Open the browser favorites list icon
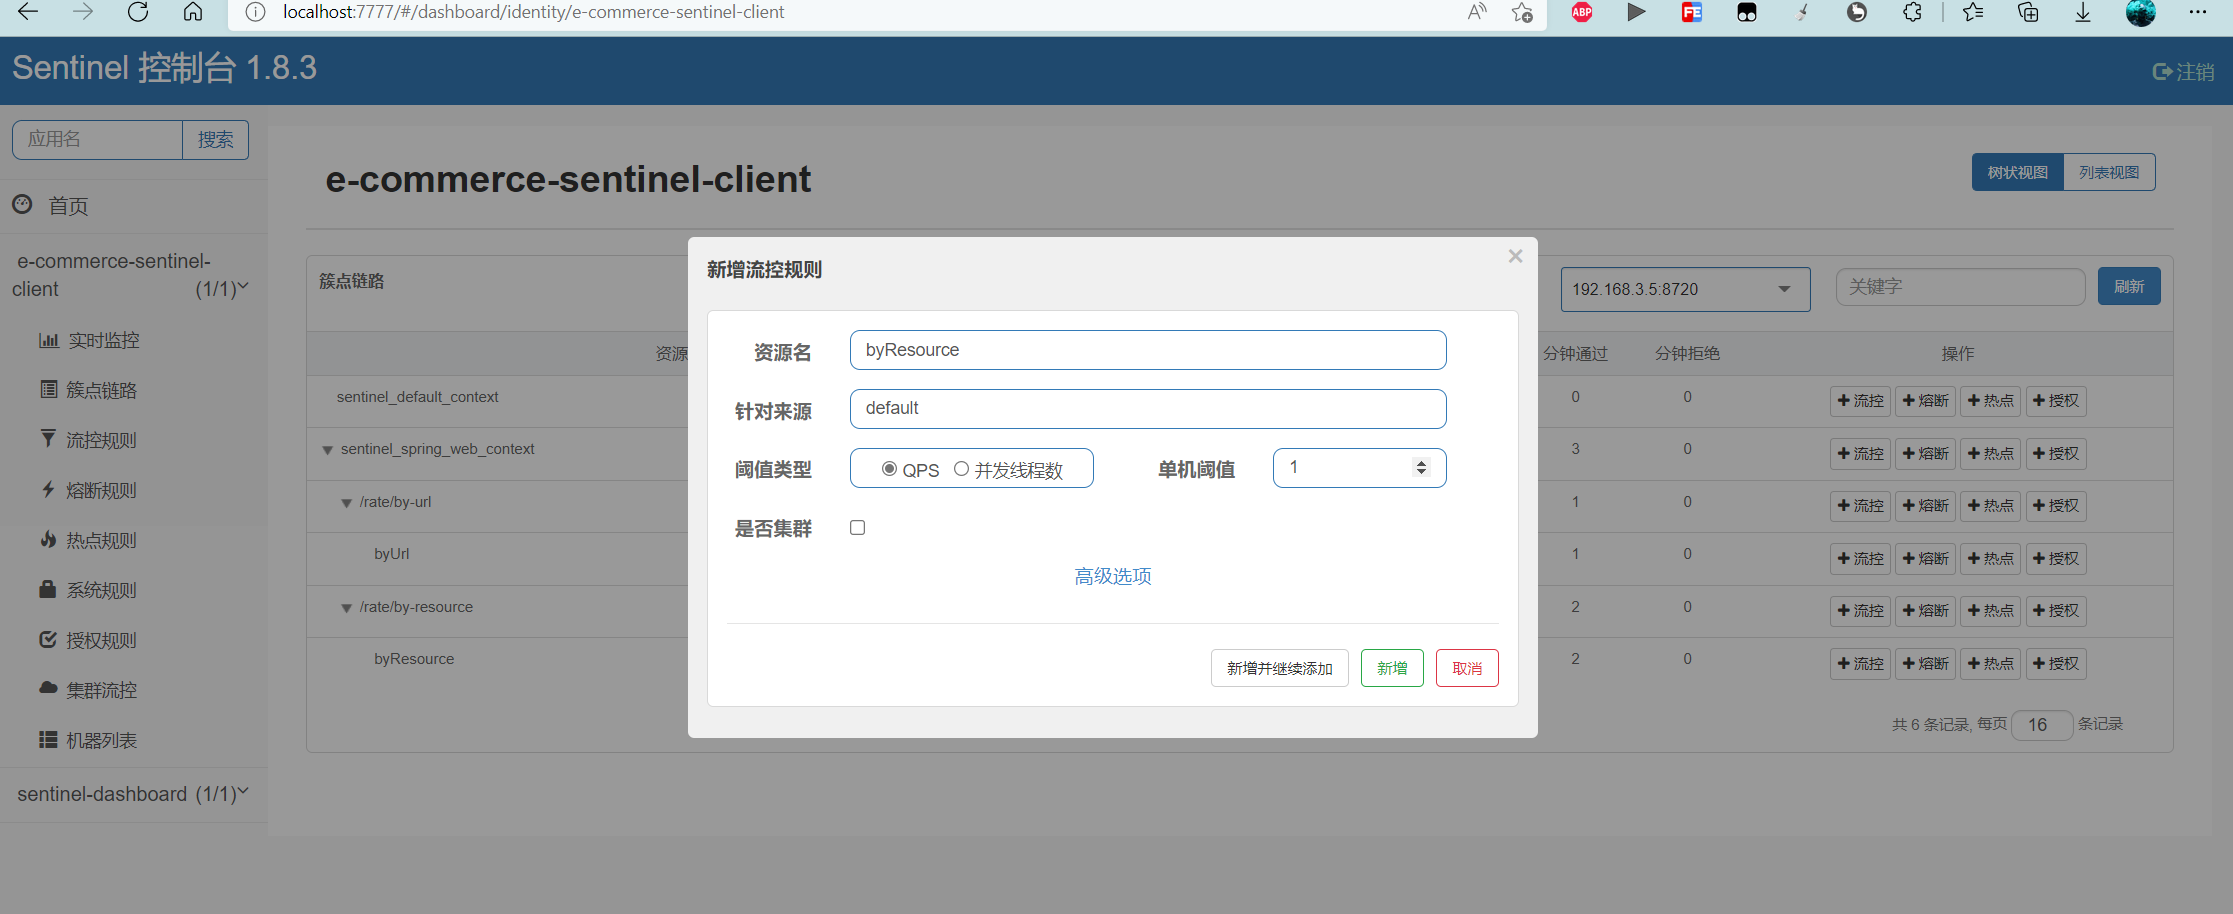The height and width of the screenshot is (914, 2233). coord(1973,12)
